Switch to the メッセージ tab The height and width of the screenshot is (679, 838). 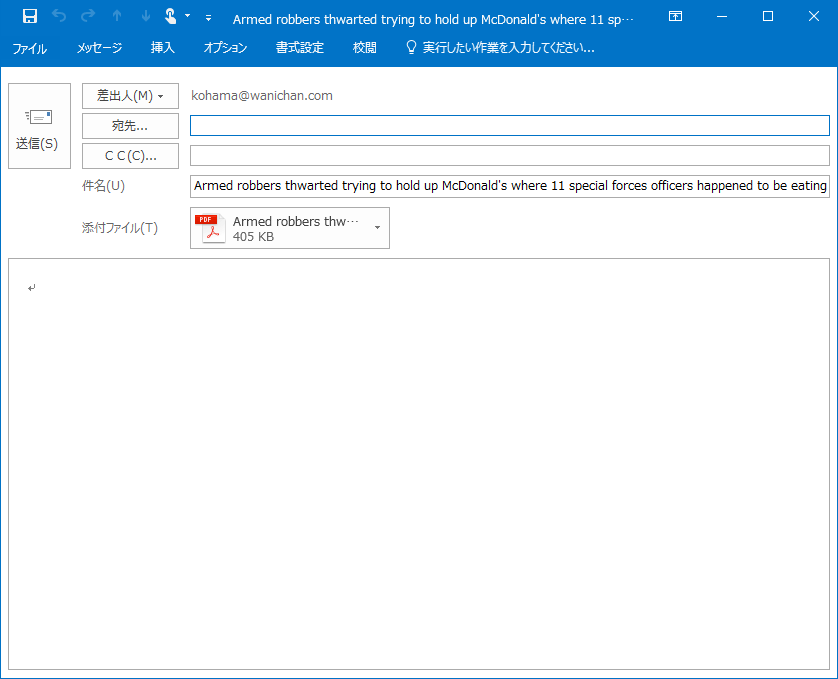pyautogui.click(x=99, y=48)
